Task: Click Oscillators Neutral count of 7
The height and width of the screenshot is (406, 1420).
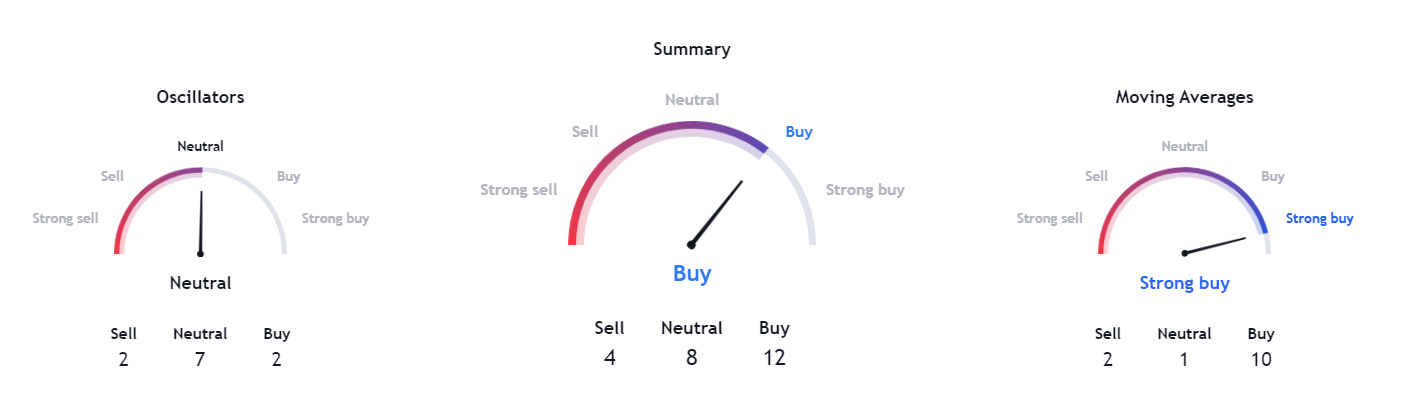Action: (200, 359)
